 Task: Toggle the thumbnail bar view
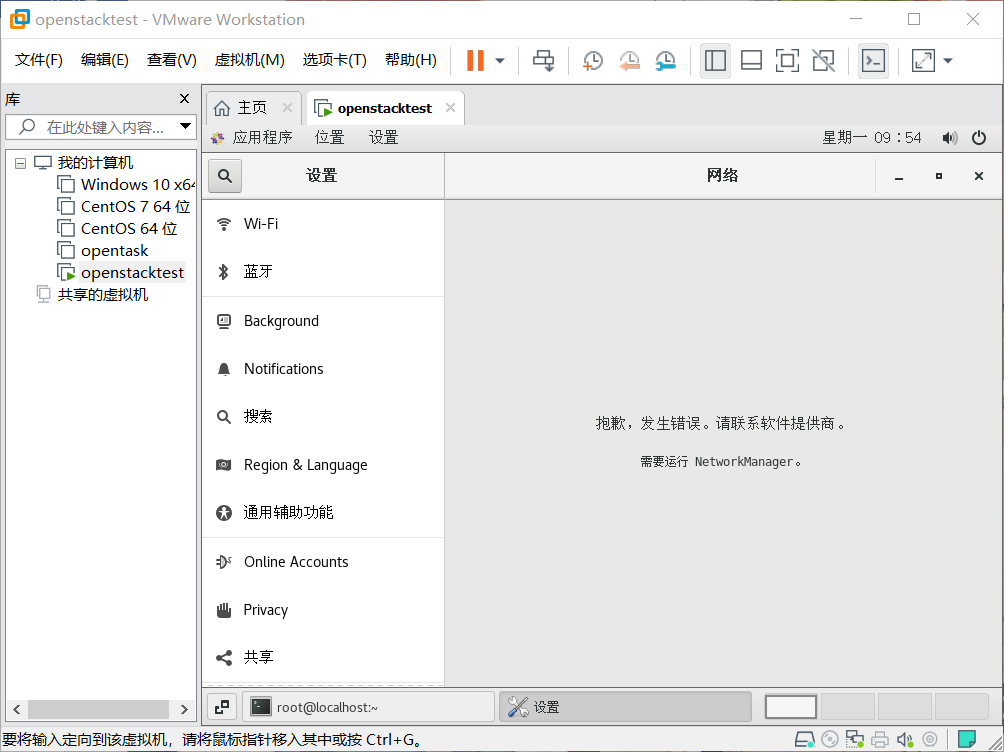tap(751, 60)
